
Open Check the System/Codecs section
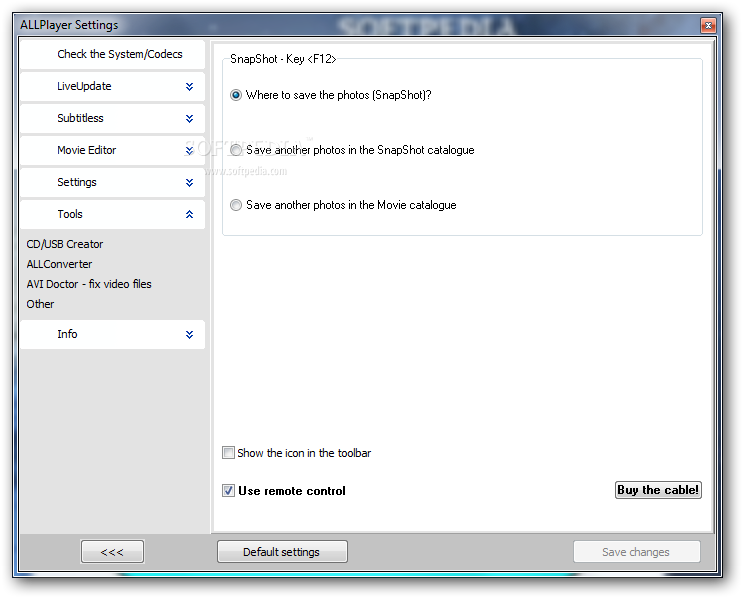click(112, 54)
